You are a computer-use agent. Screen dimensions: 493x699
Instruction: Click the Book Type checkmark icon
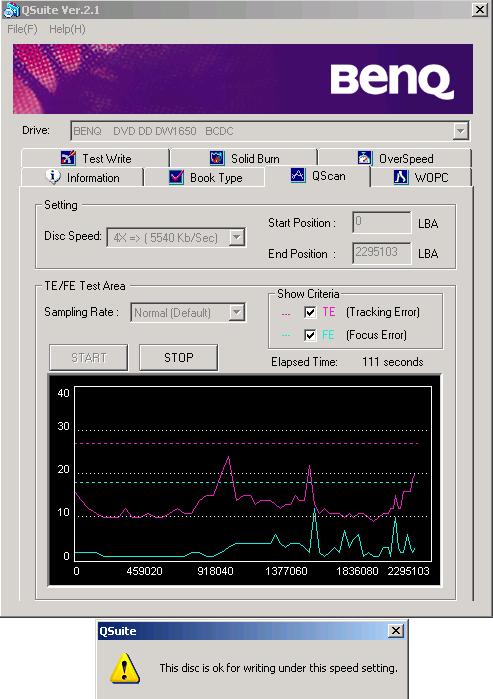pyautogui.click(x=176, y=177)
